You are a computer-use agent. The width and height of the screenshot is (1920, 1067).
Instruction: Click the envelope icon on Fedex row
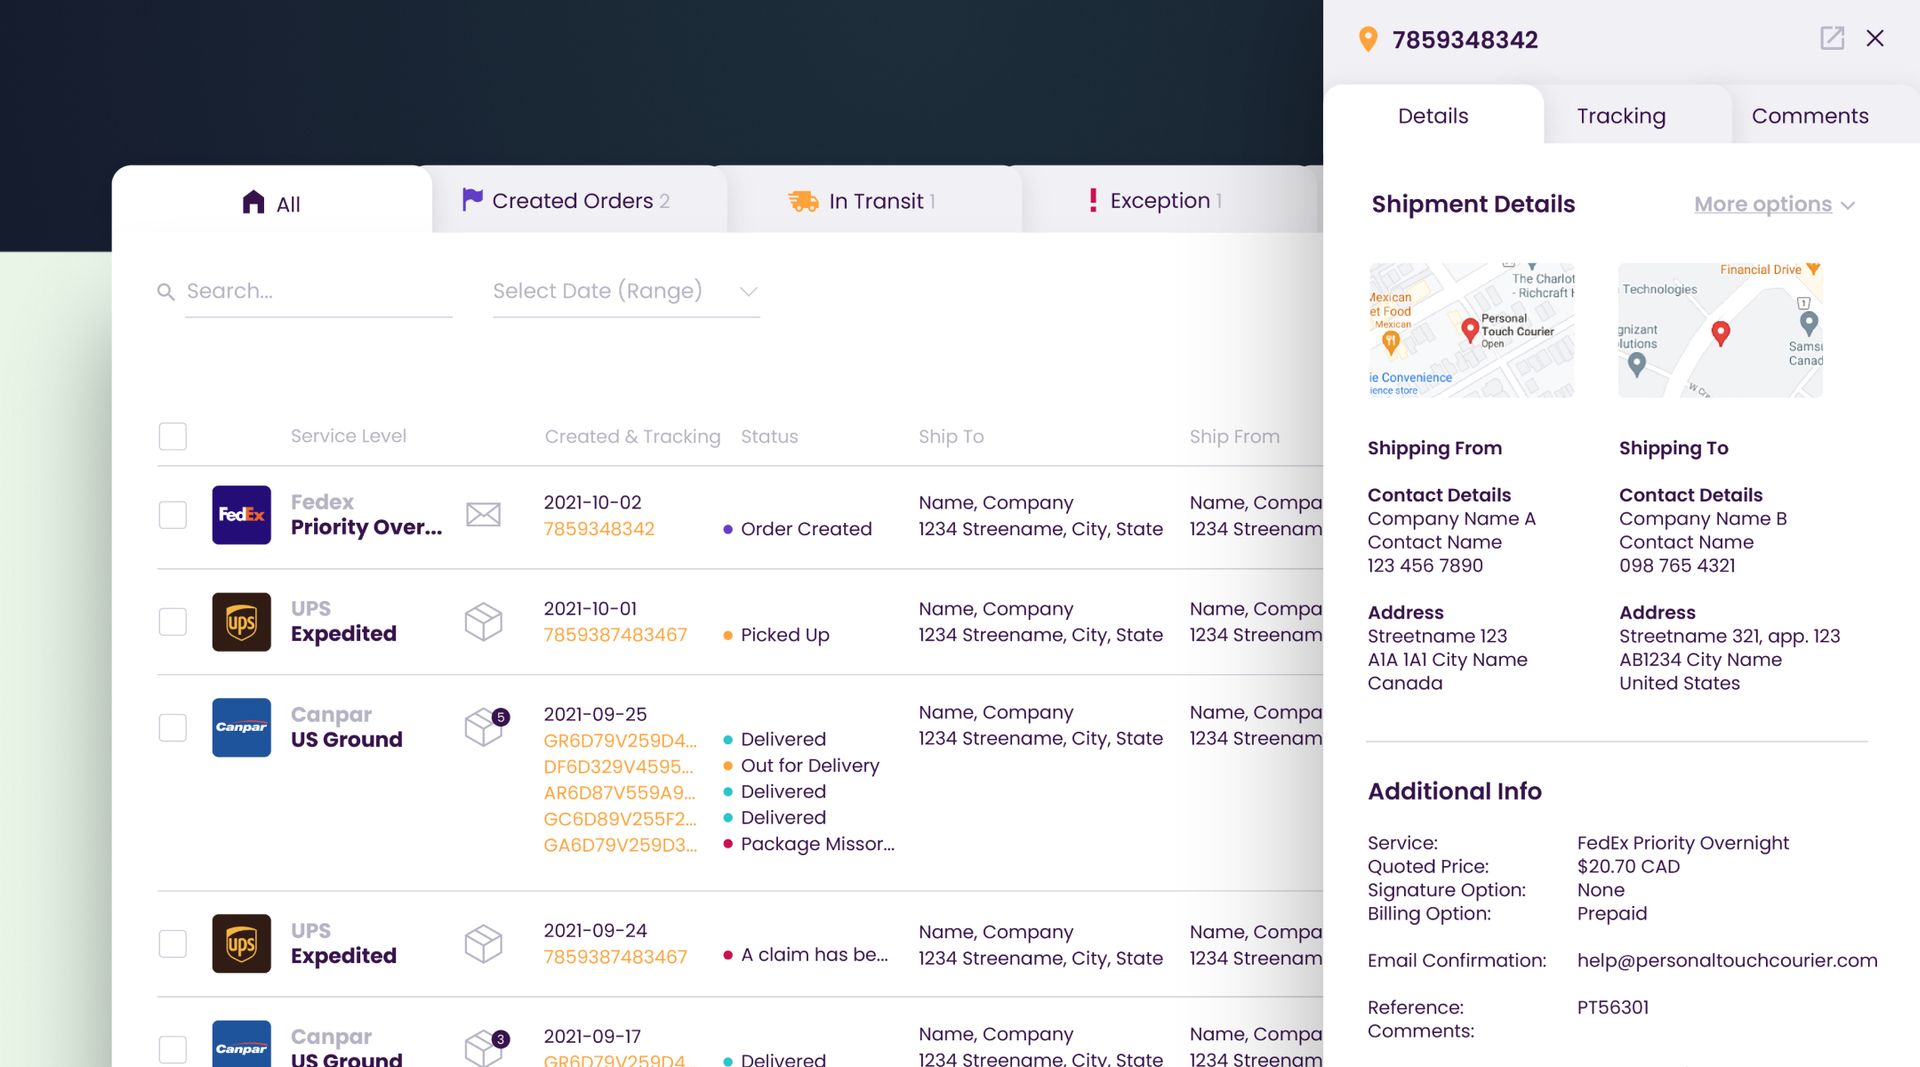(483, 515)
